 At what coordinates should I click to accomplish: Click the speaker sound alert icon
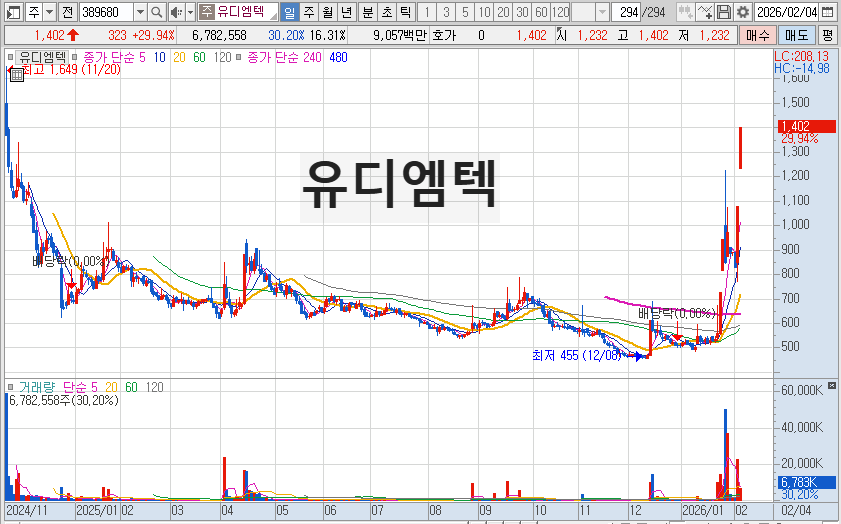tap(175, 12)
